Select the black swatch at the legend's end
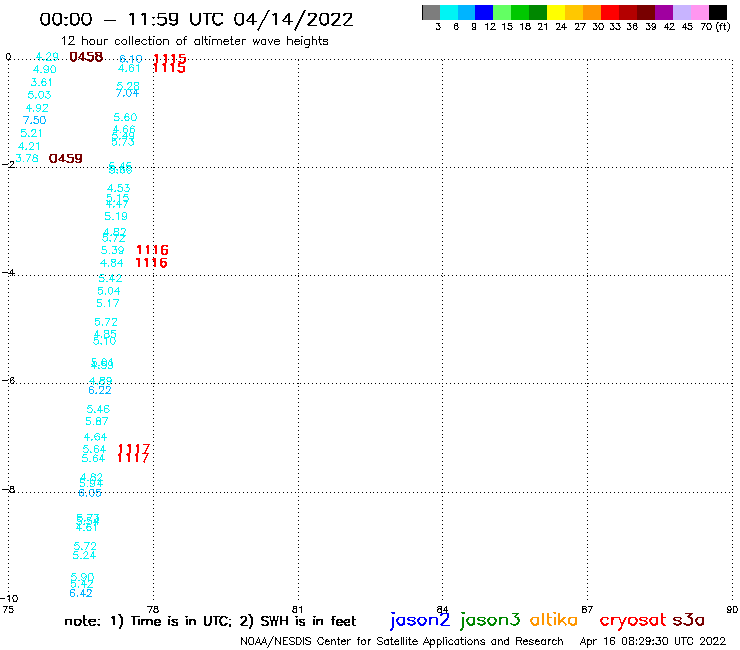The image size is (740, 650). click(x=718, y=12)
